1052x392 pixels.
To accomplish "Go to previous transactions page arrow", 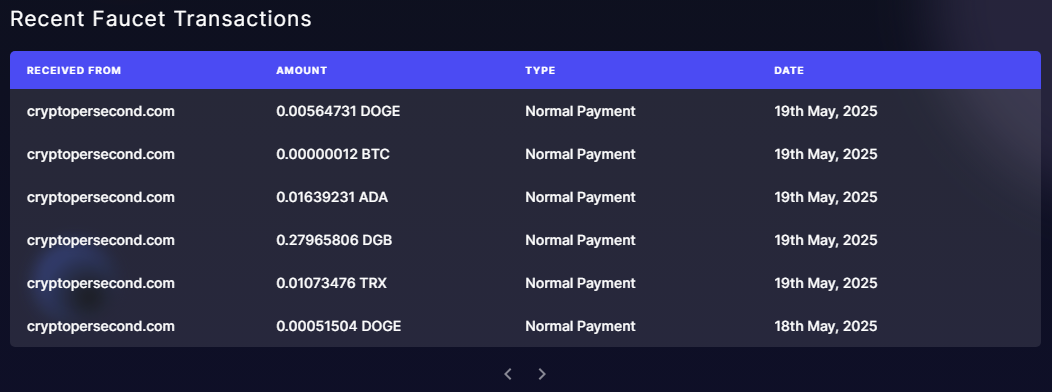I will [508, 374].
